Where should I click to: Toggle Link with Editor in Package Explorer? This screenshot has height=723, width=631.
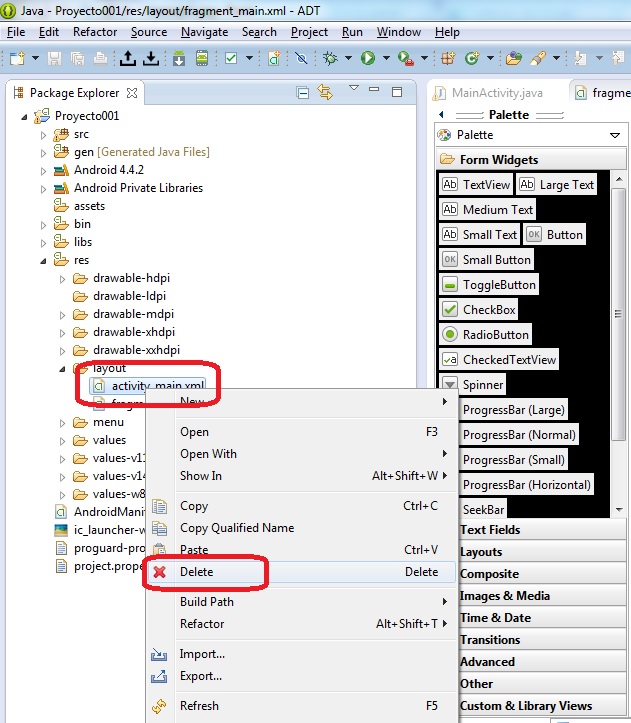(x=325, y=93)
